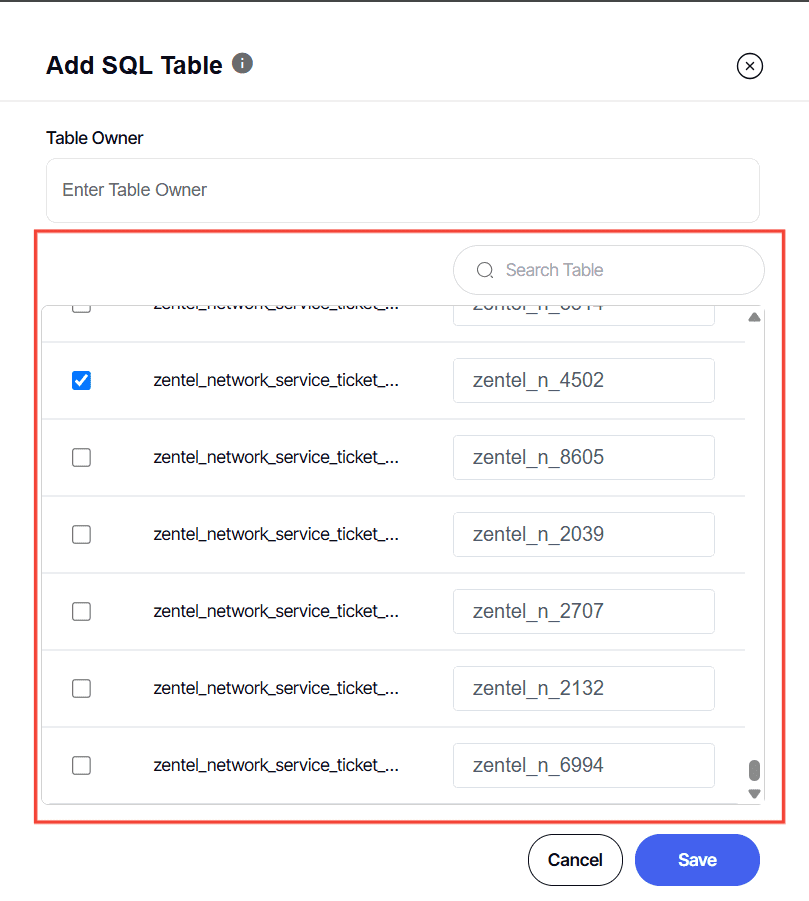Select the checkbox next to zentel_n_2039
809x901 pixels.
pyautogui.click(x=81, y=534)
